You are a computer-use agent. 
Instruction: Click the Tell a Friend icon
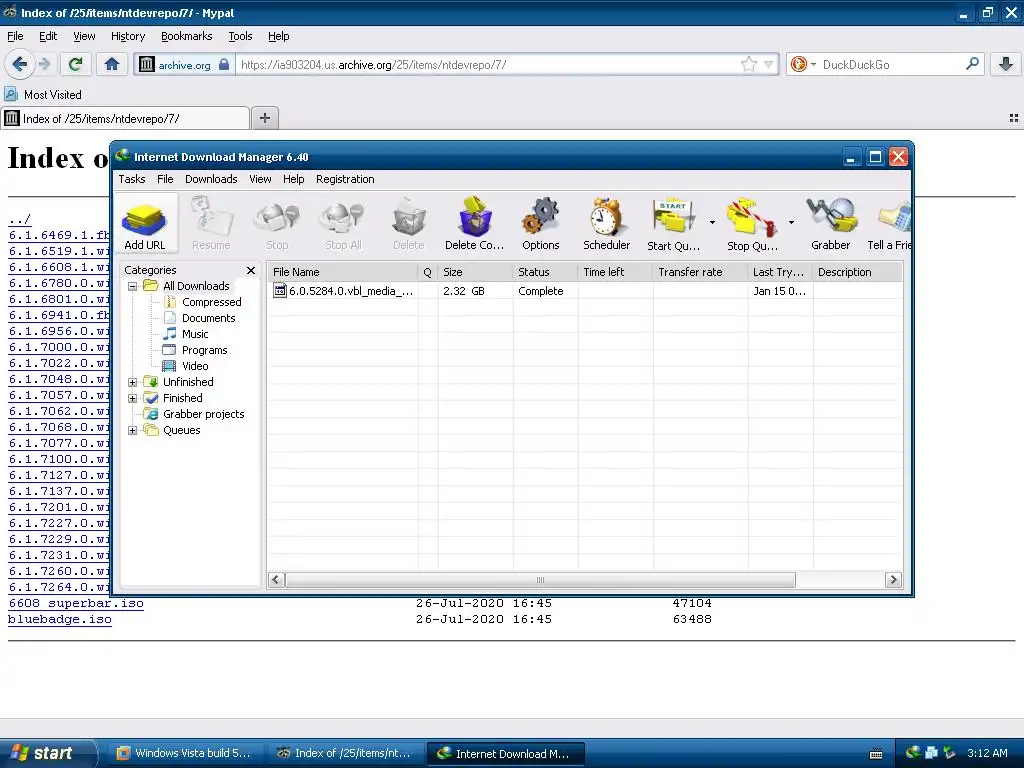pyautogui.click(x=889, y=224)
